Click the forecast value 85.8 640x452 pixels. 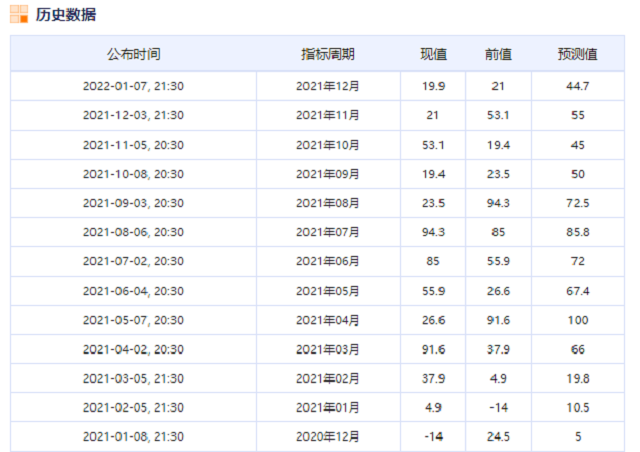coord(578,232)
